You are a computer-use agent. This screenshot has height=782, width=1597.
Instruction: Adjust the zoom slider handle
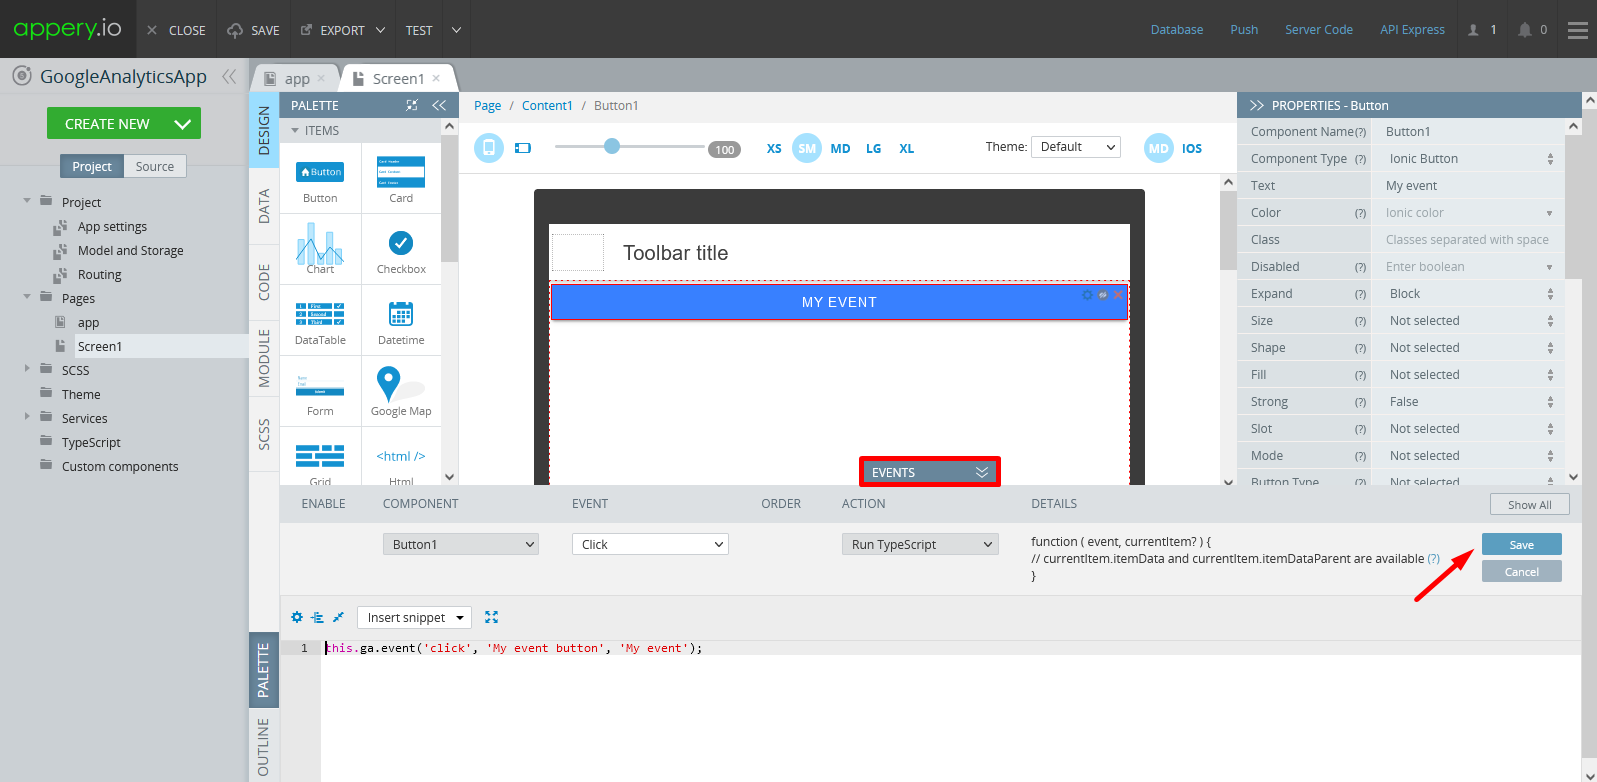[x=612, y=146]
